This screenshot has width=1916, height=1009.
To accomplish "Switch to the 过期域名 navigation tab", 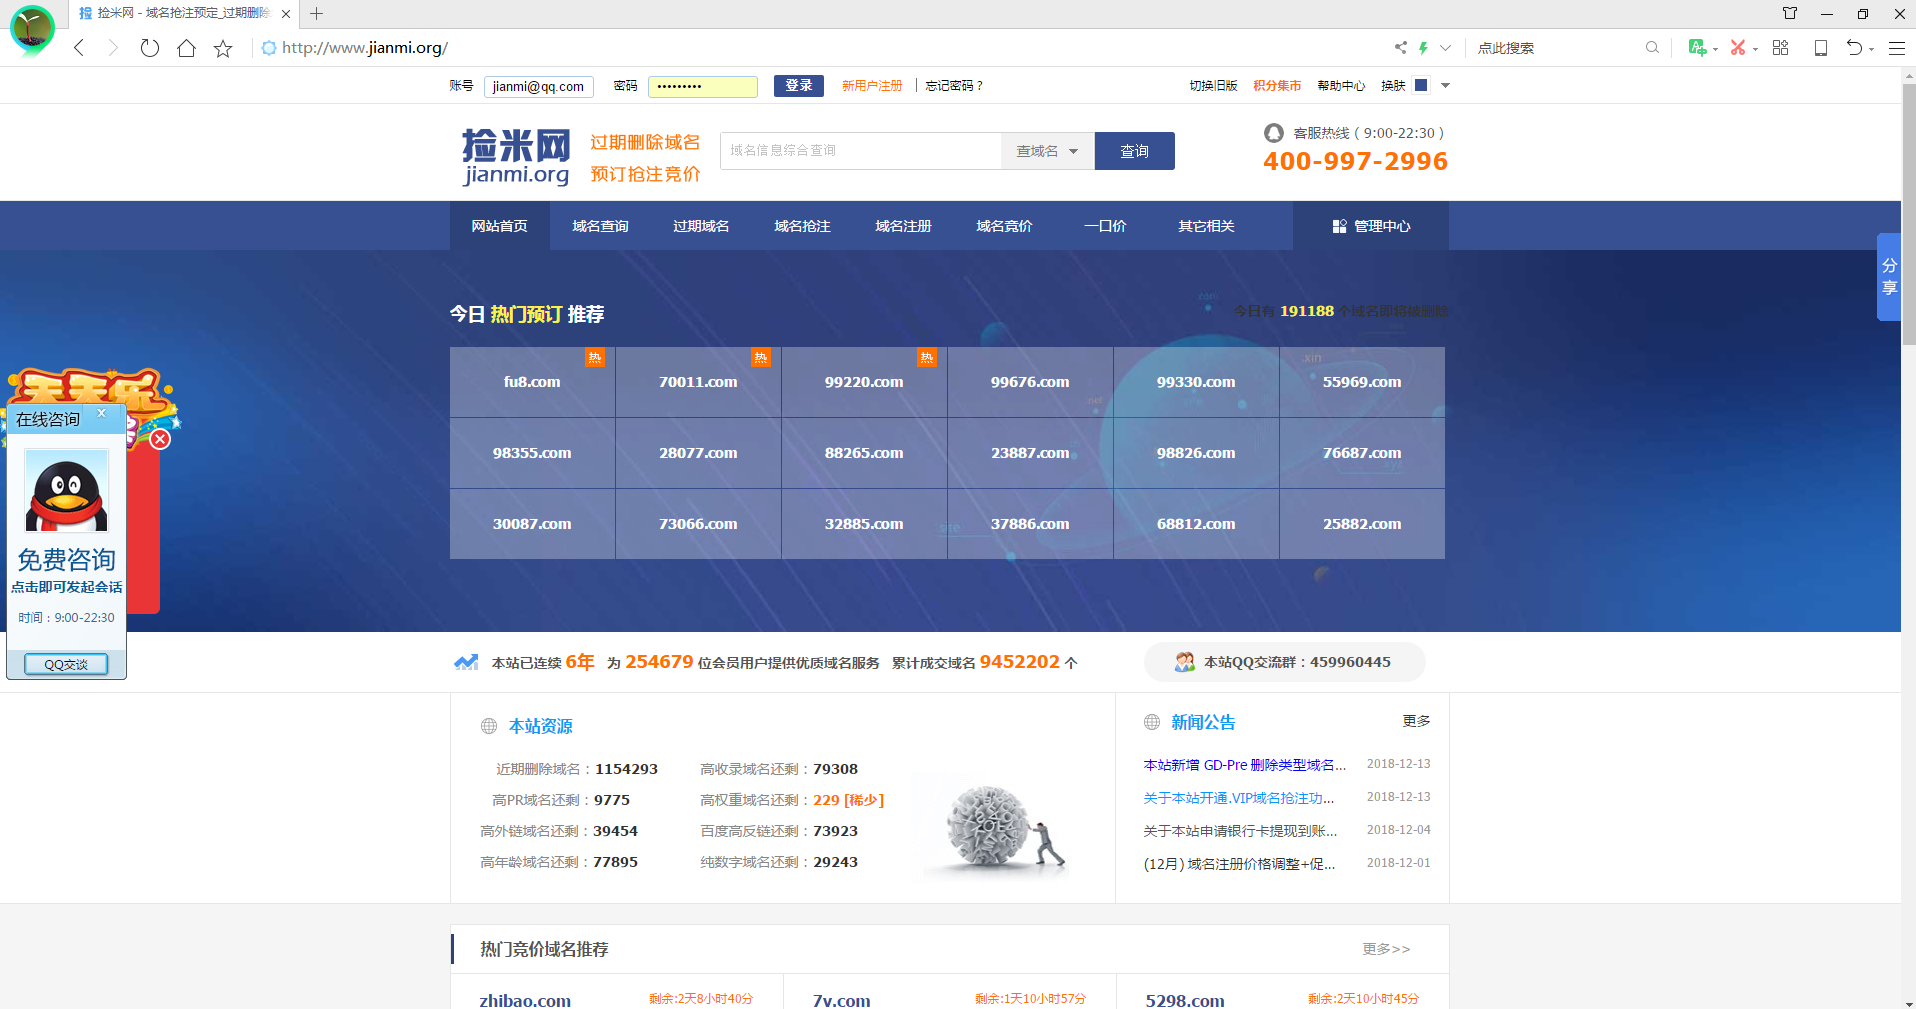I will (701, 226).
